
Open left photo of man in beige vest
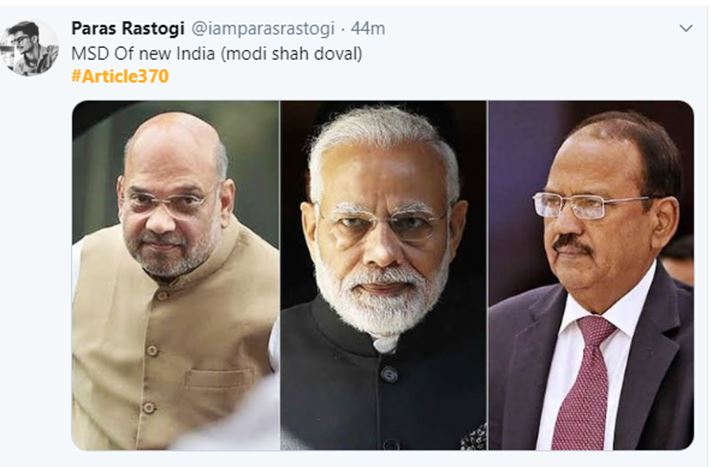click(175, 275)
